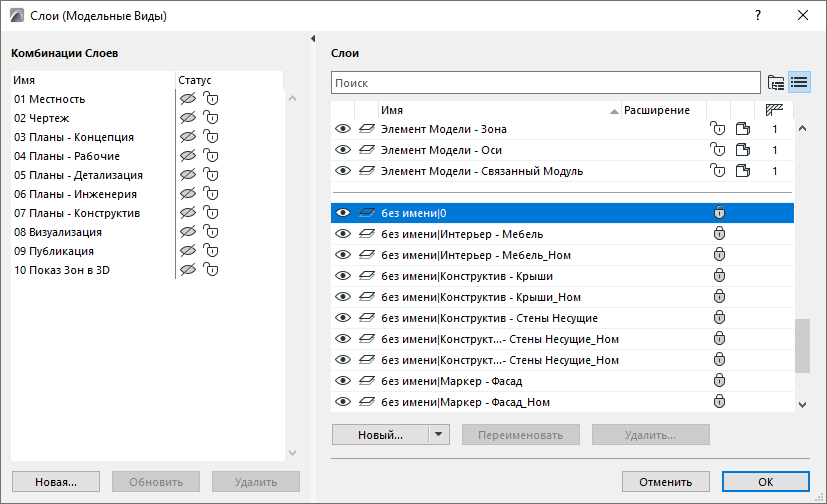827x504 pixels.
Task: Click lock status icon for 02 Чертеж
Action: [210, 118]
